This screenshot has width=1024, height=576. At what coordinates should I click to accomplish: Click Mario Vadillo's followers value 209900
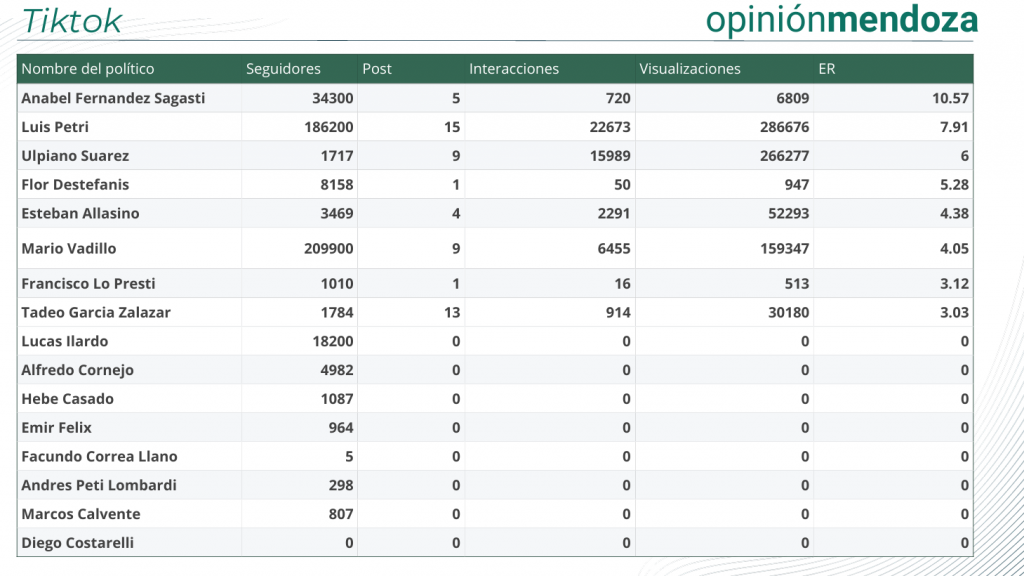pyautogui.click(x=328, y=248)
